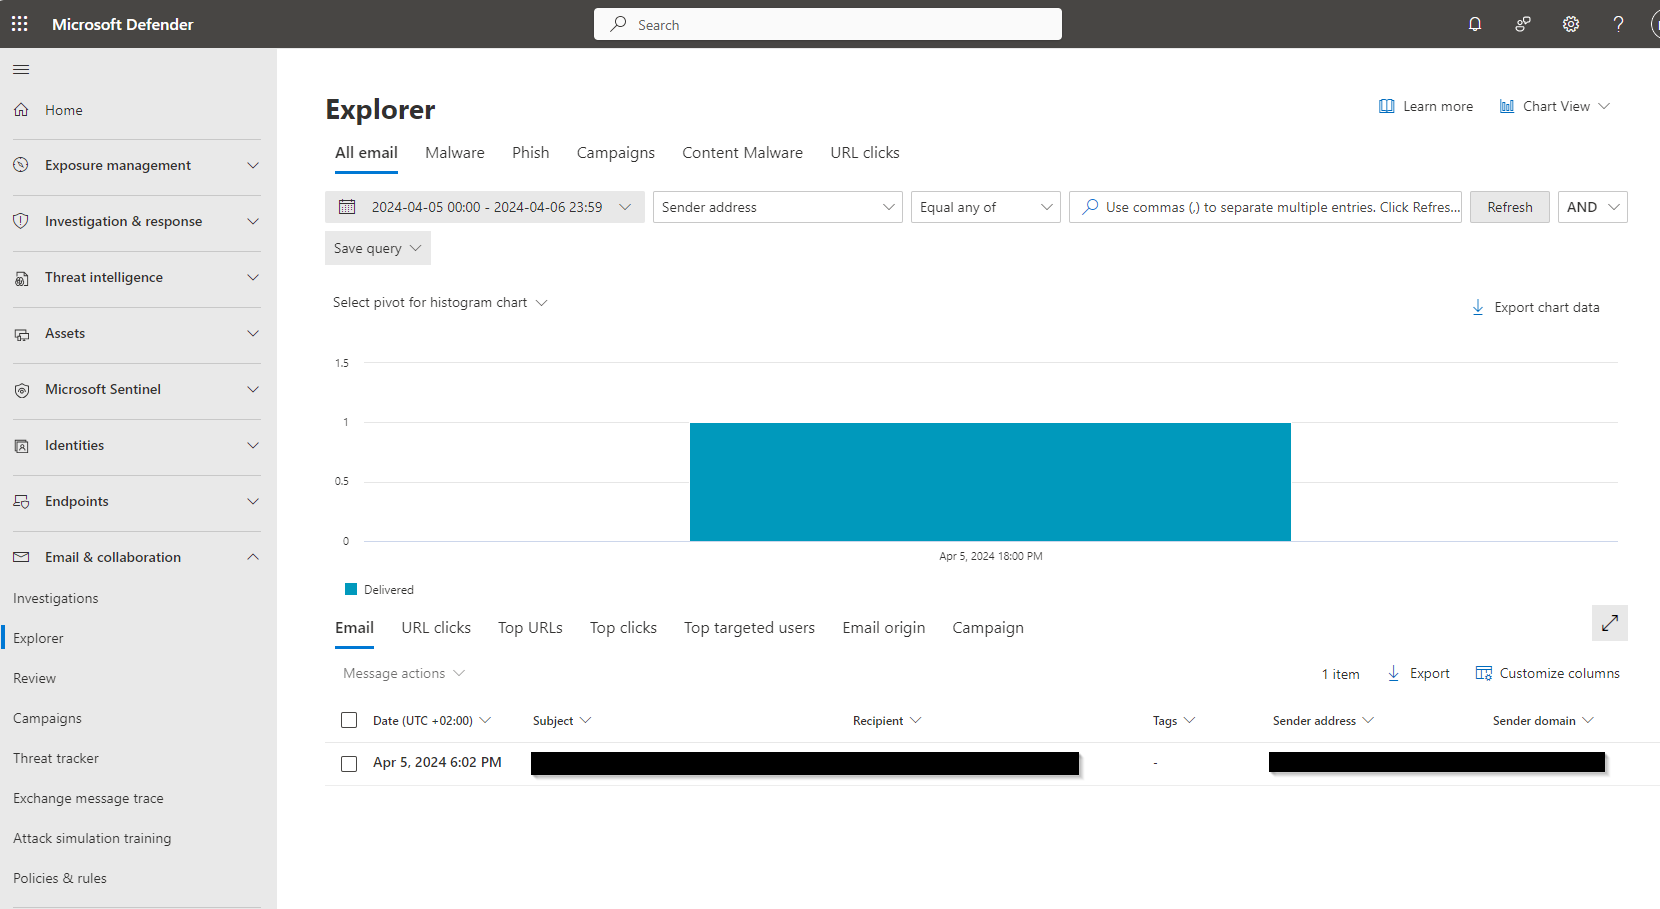
Task: Open the AND condition dropdown
Action: pyautogui.click(x=1593, y=207)
